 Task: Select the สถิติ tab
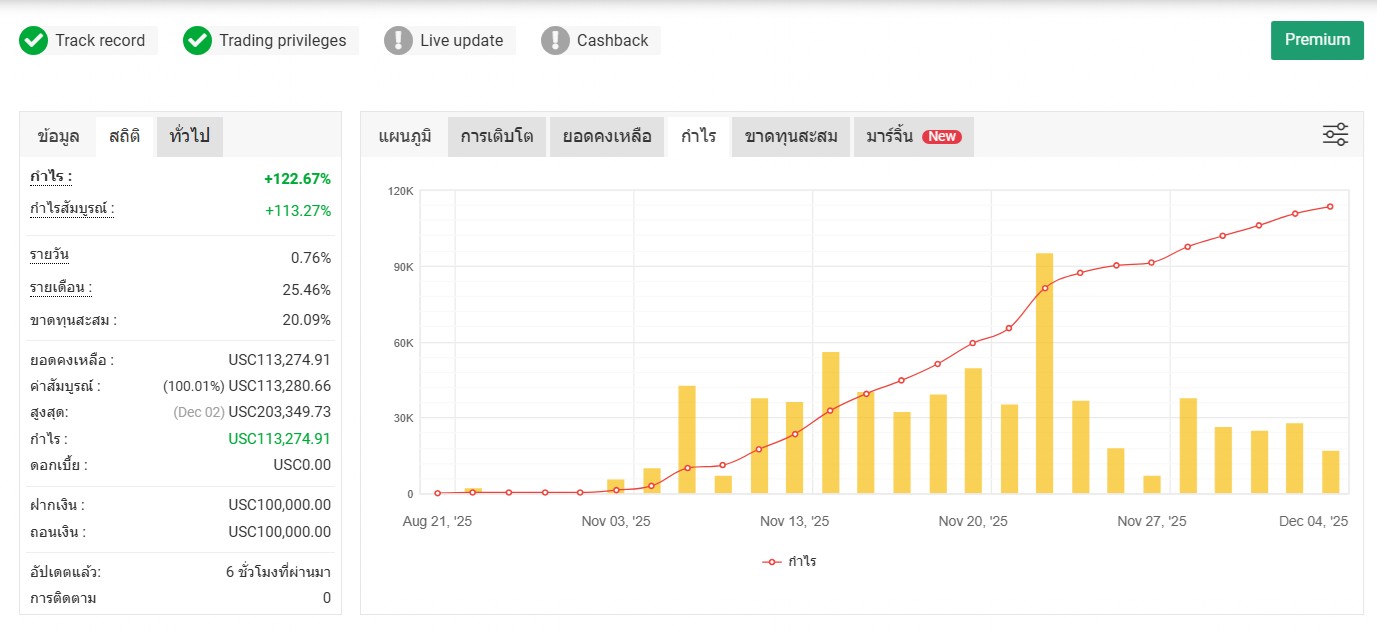pyautogui.click(x=125, y=137)
